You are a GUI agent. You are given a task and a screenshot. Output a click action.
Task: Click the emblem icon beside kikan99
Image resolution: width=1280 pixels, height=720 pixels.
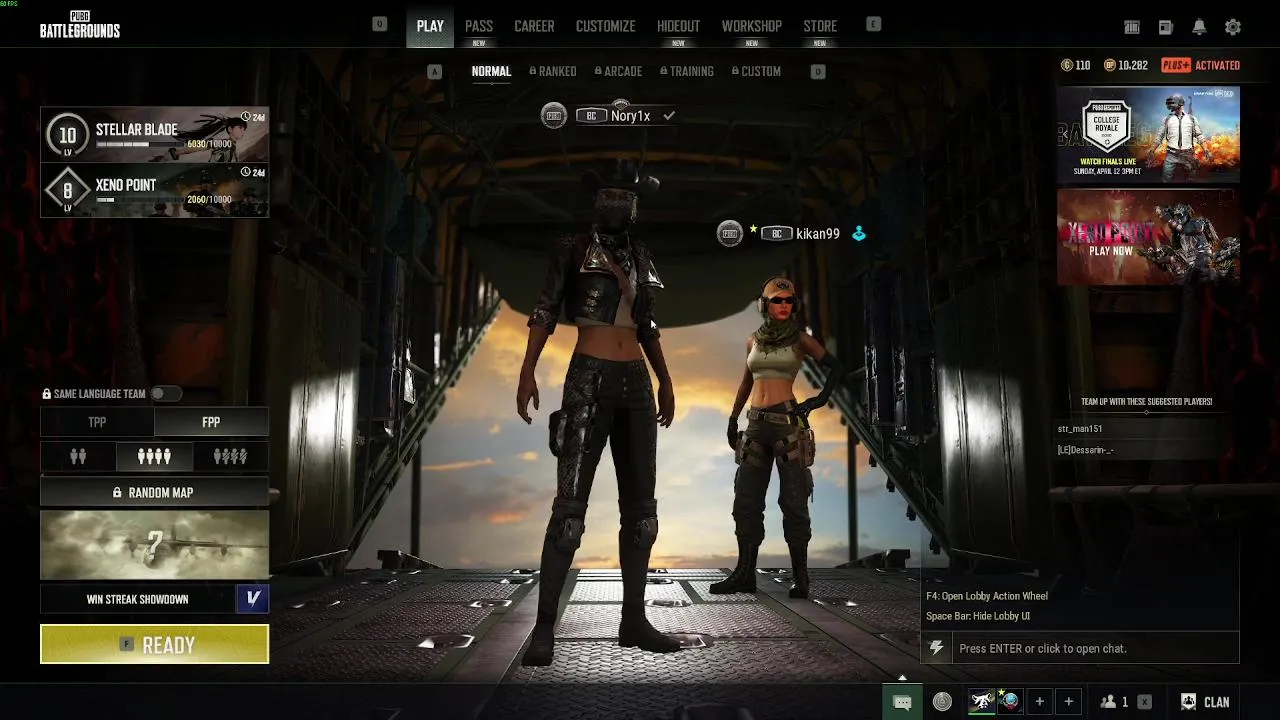730,233
